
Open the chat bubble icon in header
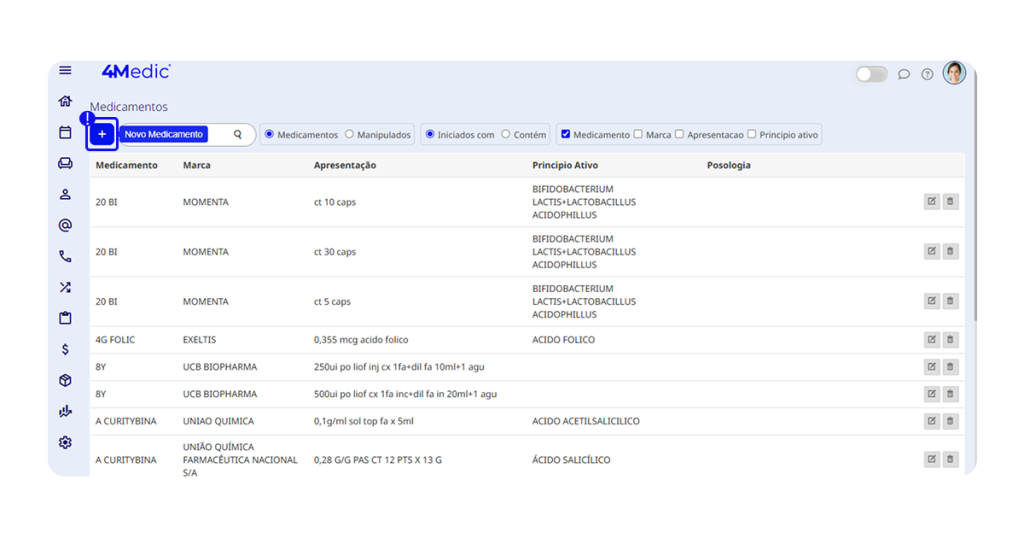(x=904, y=74)
